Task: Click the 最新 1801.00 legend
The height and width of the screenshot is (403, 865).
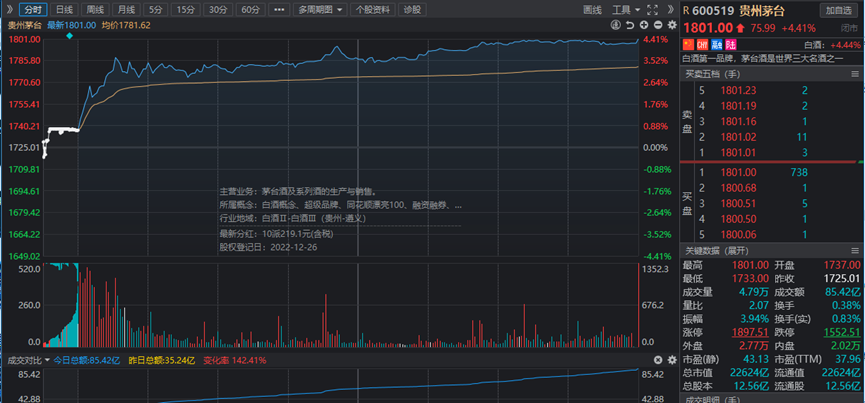Action: (72, 25)
